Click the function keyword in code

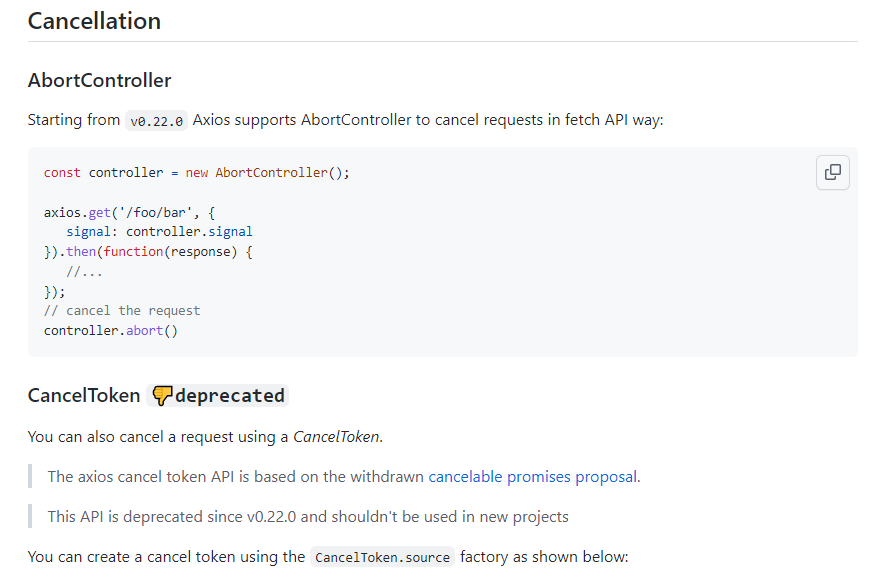133,252
